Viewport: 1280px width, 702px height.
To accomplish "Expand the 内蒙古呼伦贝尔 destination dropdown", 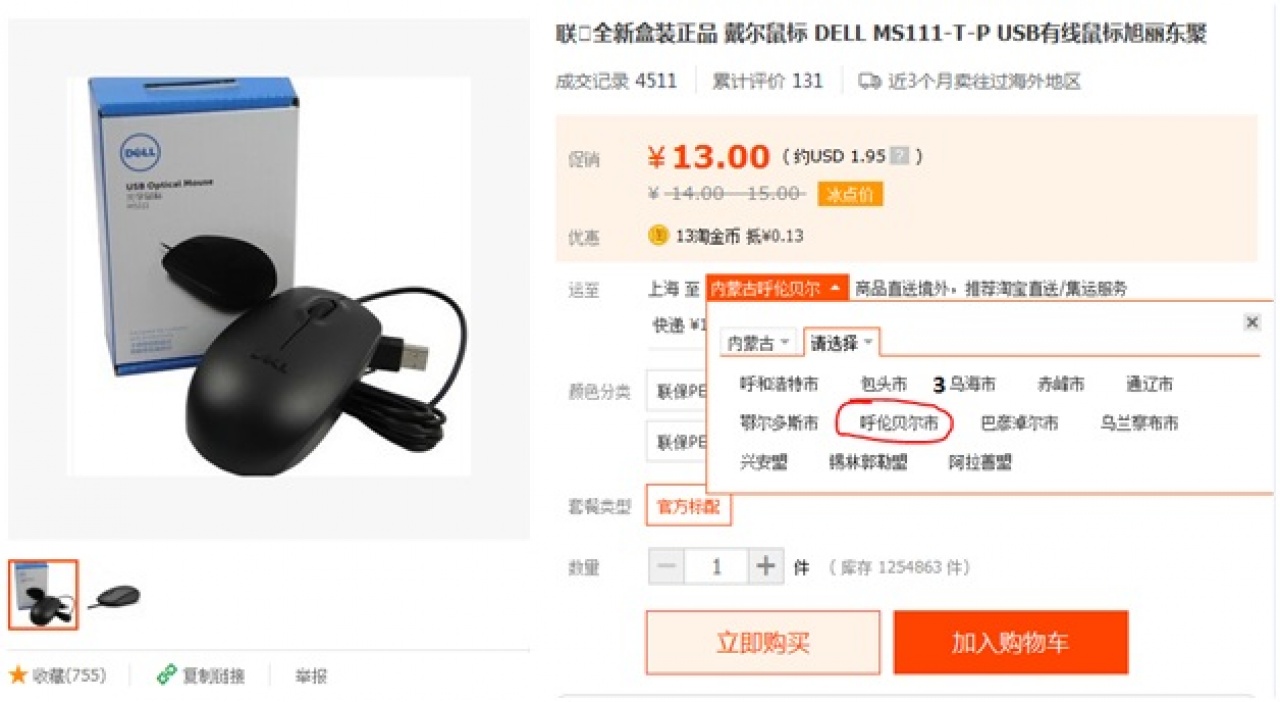I will click(777, 288).
